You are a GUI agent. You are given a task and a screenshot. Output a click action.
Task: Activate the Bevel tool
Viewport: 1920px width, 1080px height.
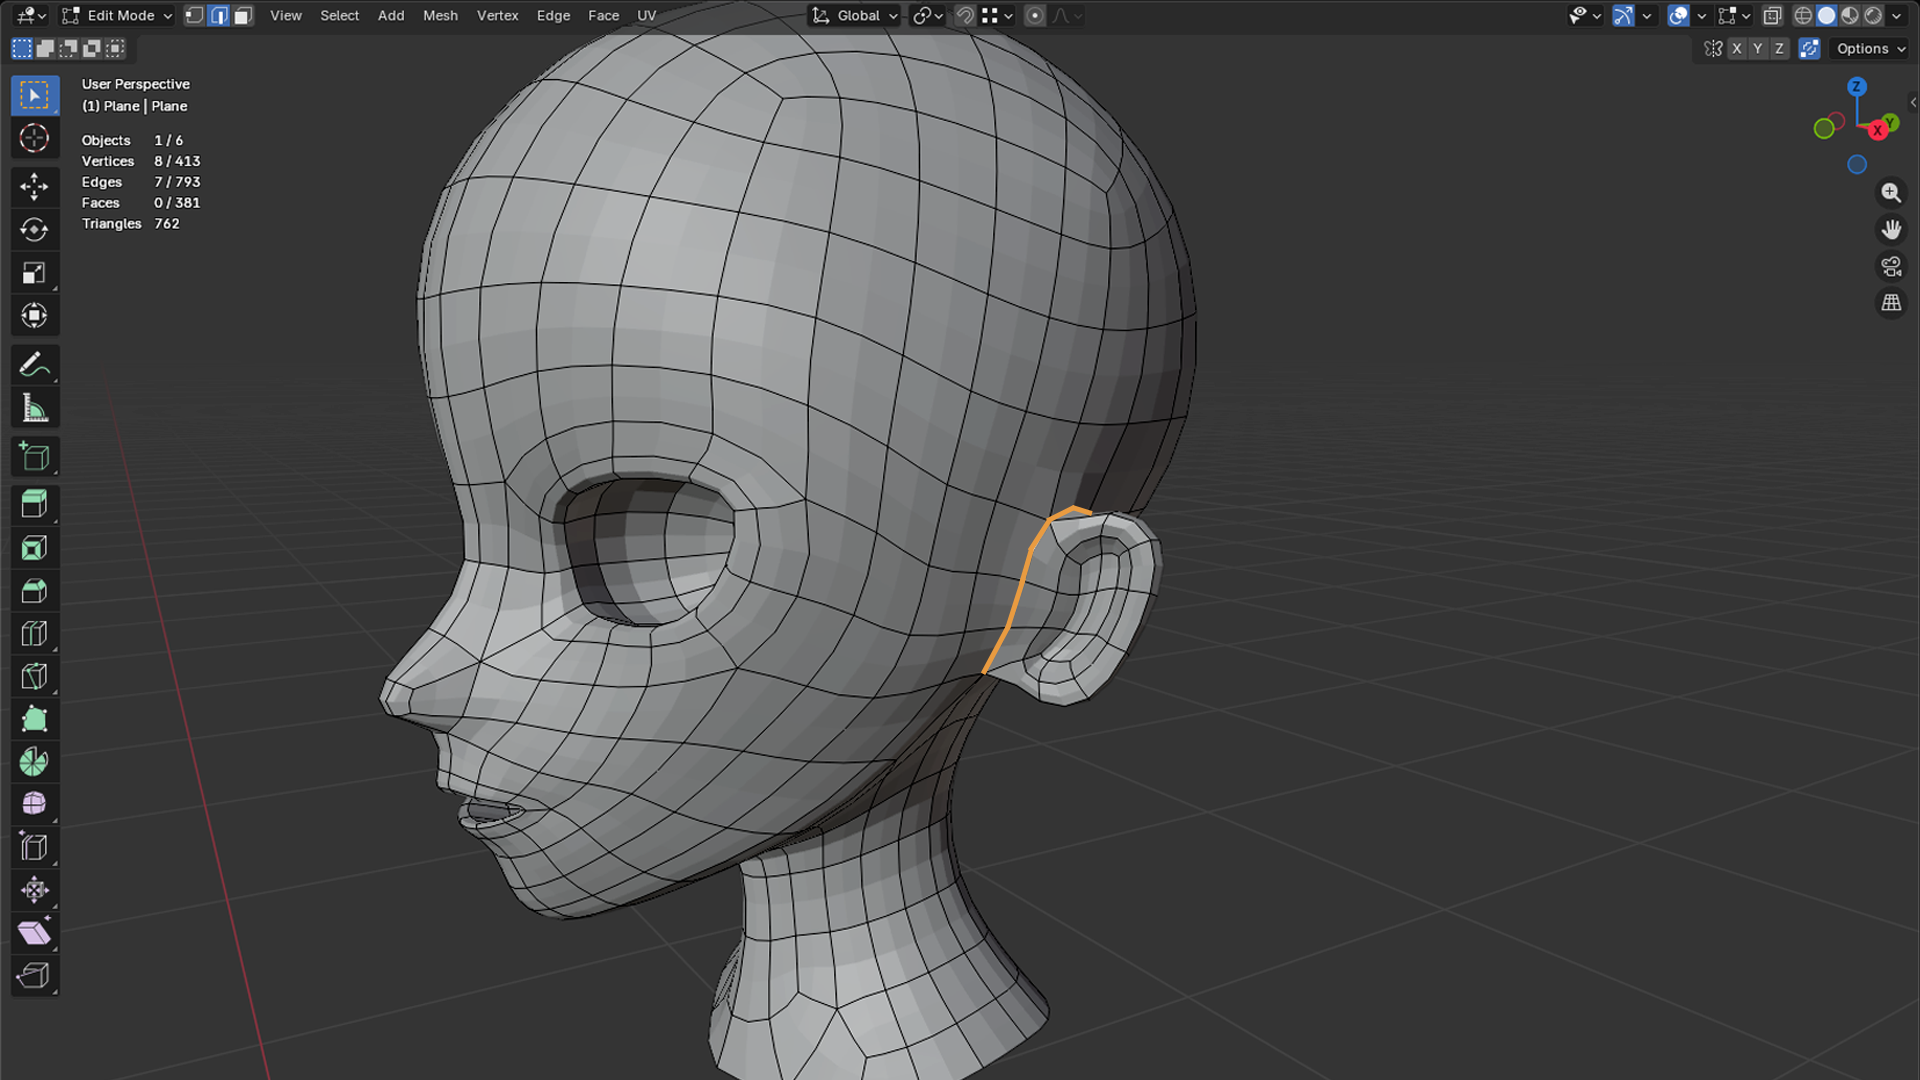(x=34, y=591)
